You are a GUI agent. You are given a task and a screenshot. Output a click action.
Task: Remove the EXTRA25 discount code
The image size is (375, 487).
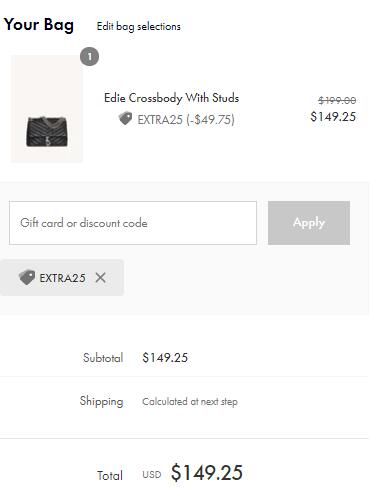100,278
